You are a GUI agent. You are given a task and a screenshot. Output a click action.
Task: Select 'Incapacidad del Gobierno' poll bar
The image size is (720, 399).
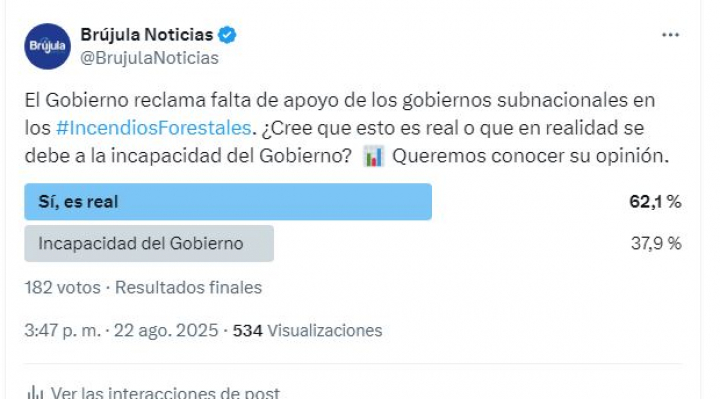click(149, 243)
